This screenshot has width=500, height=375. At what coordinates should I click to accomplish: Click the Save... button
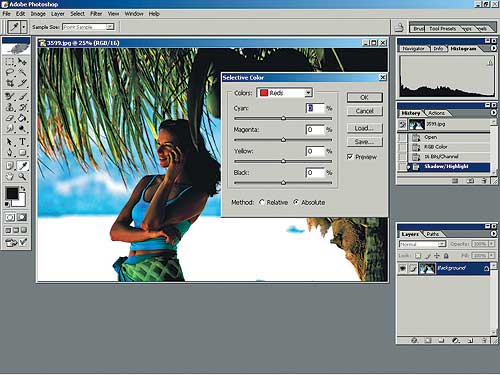[x=364, y=142]
